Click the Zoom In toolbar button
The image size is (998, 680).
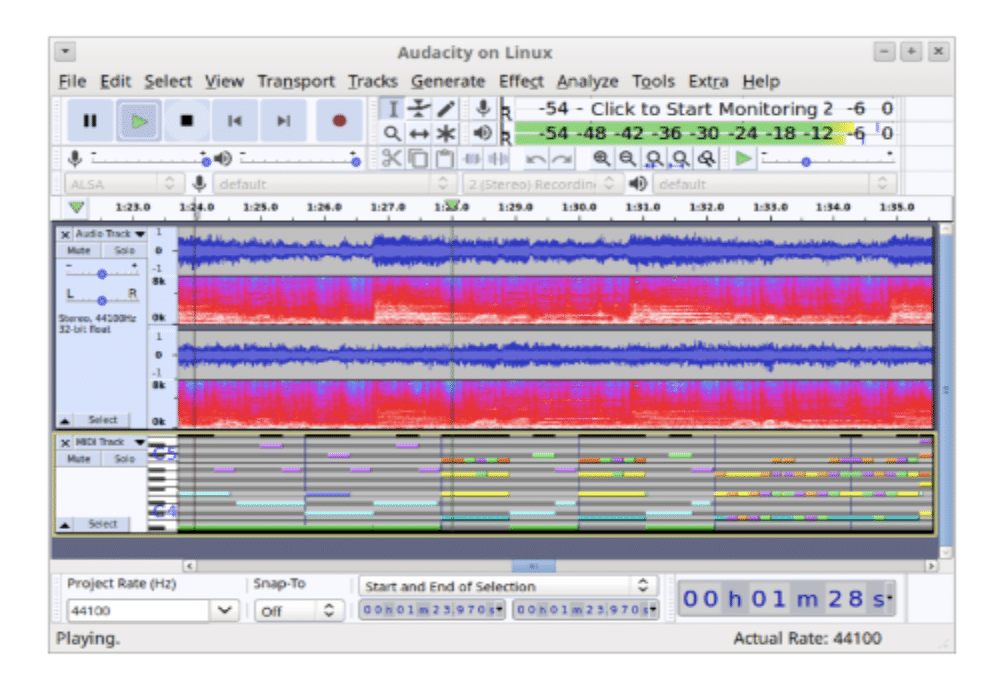pyautogui.click(x=601, y=158)
